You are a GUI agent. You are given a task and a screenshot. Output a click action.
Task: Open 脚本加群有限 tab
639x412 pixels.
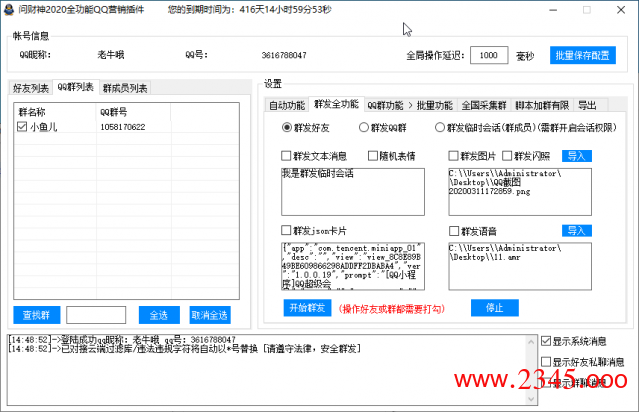coord(542,105)
